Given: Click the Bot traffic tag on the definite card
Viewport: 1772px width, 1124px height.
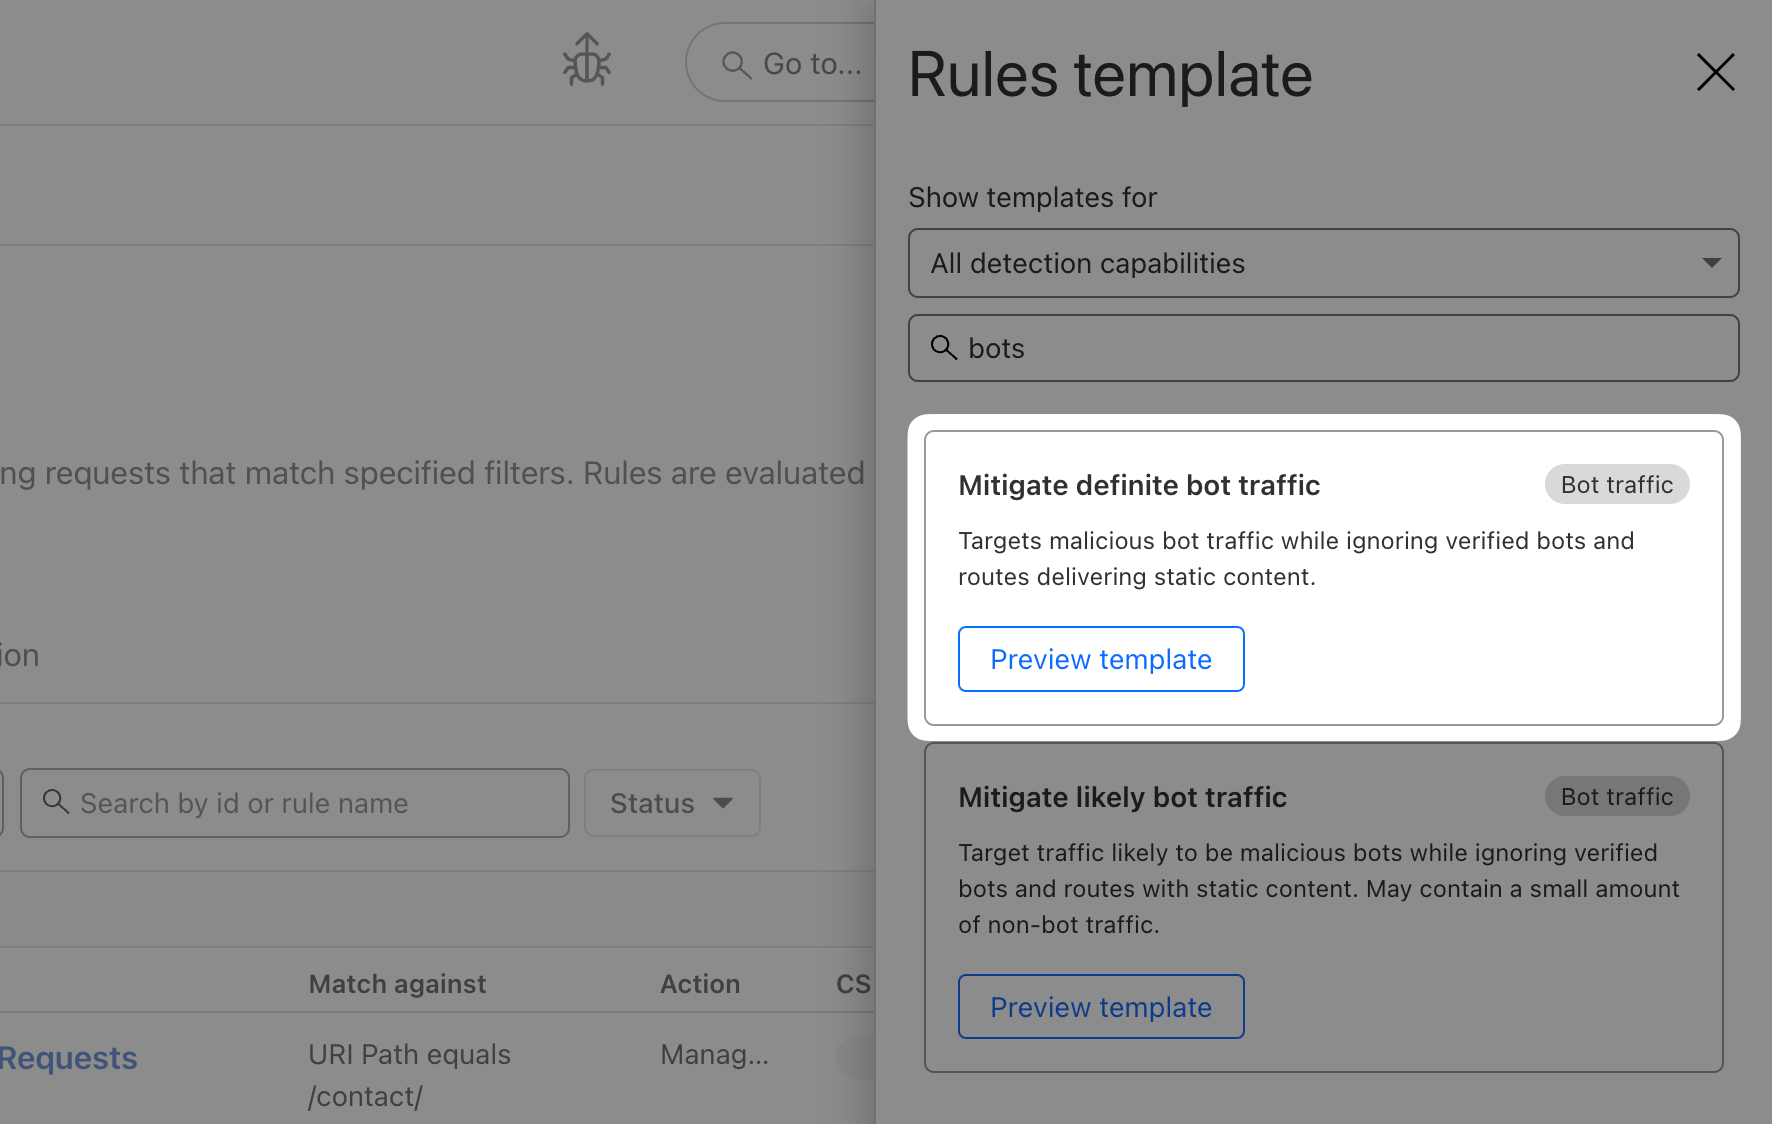Looking at the screenshot, I should pyautogui.click(x=1616, y=484).
